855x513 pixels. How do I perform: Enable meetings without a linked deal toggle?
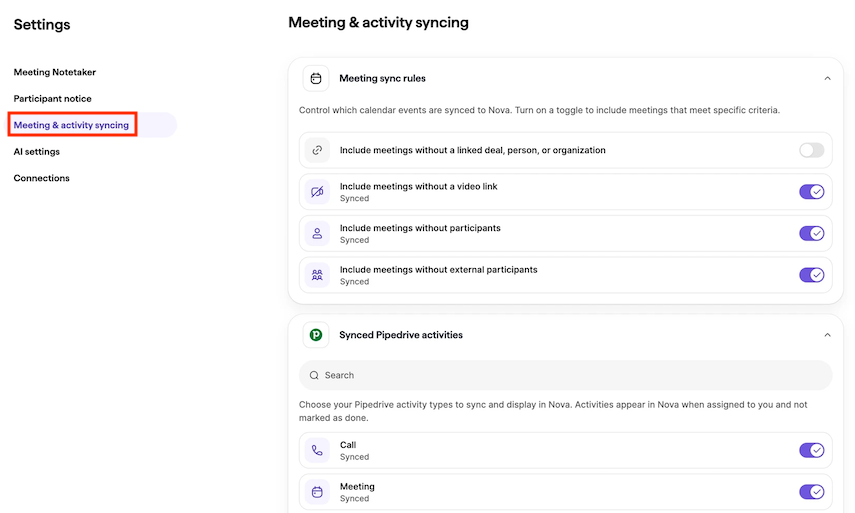pos(811,150)
